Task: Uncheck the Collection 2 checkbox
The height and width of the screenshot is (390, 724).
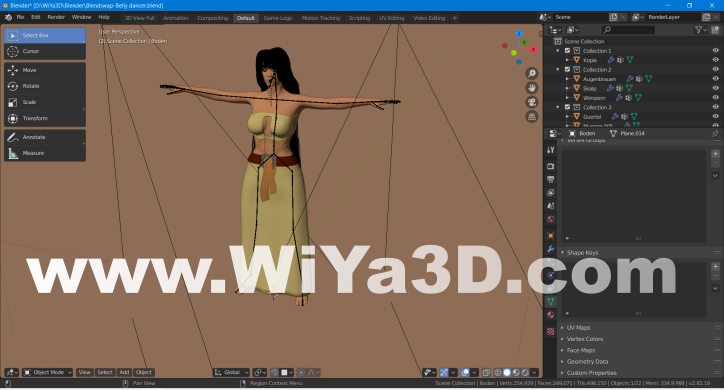Action: pyautogui.click(x=567, y=70)
